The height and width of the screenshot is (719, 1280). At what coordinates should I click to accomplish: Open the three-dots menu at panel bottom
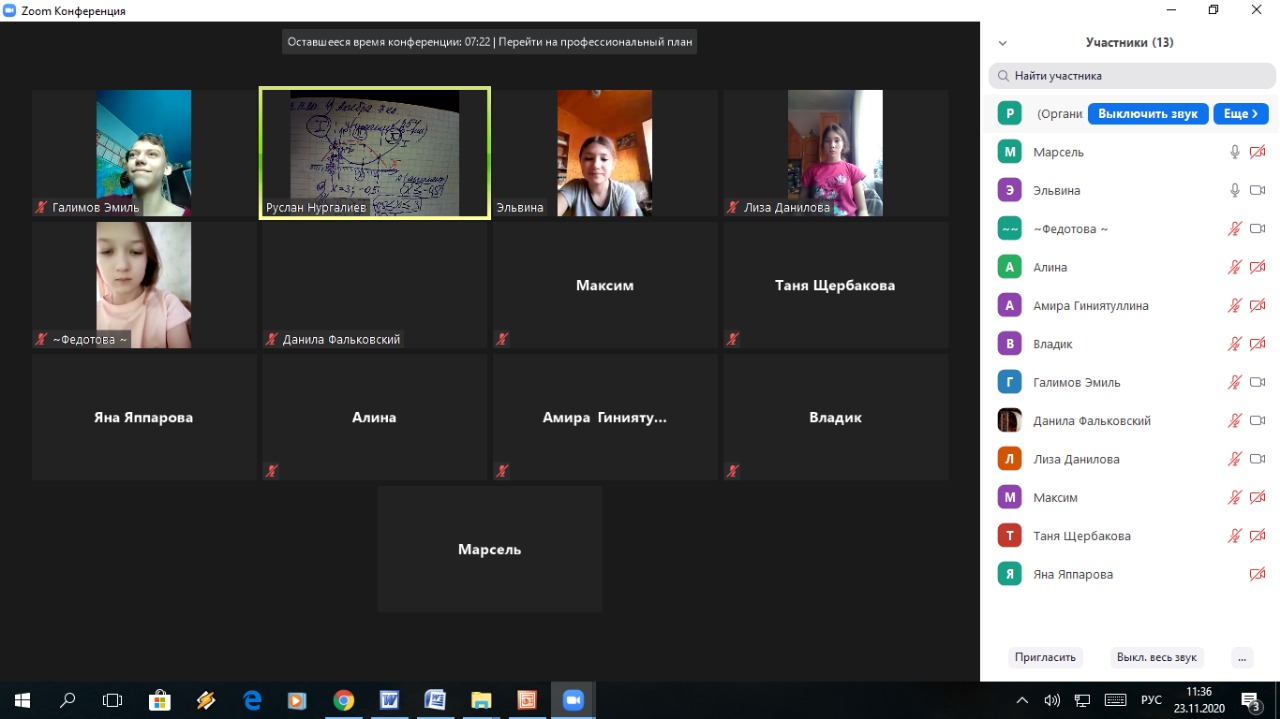[x=1241, y=657]
